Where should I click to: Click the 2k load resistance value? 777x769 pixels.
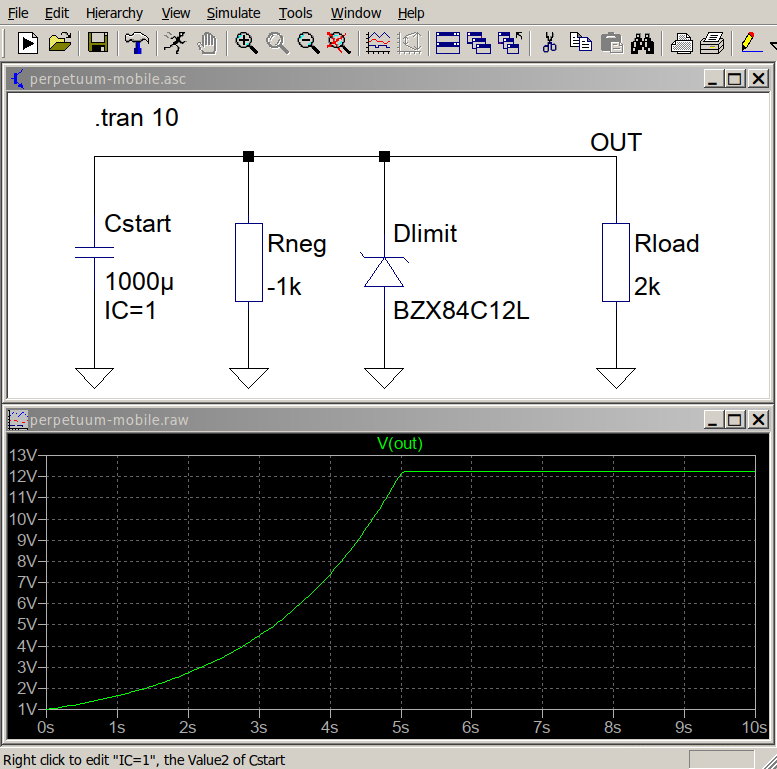click(x=647, y=286)
